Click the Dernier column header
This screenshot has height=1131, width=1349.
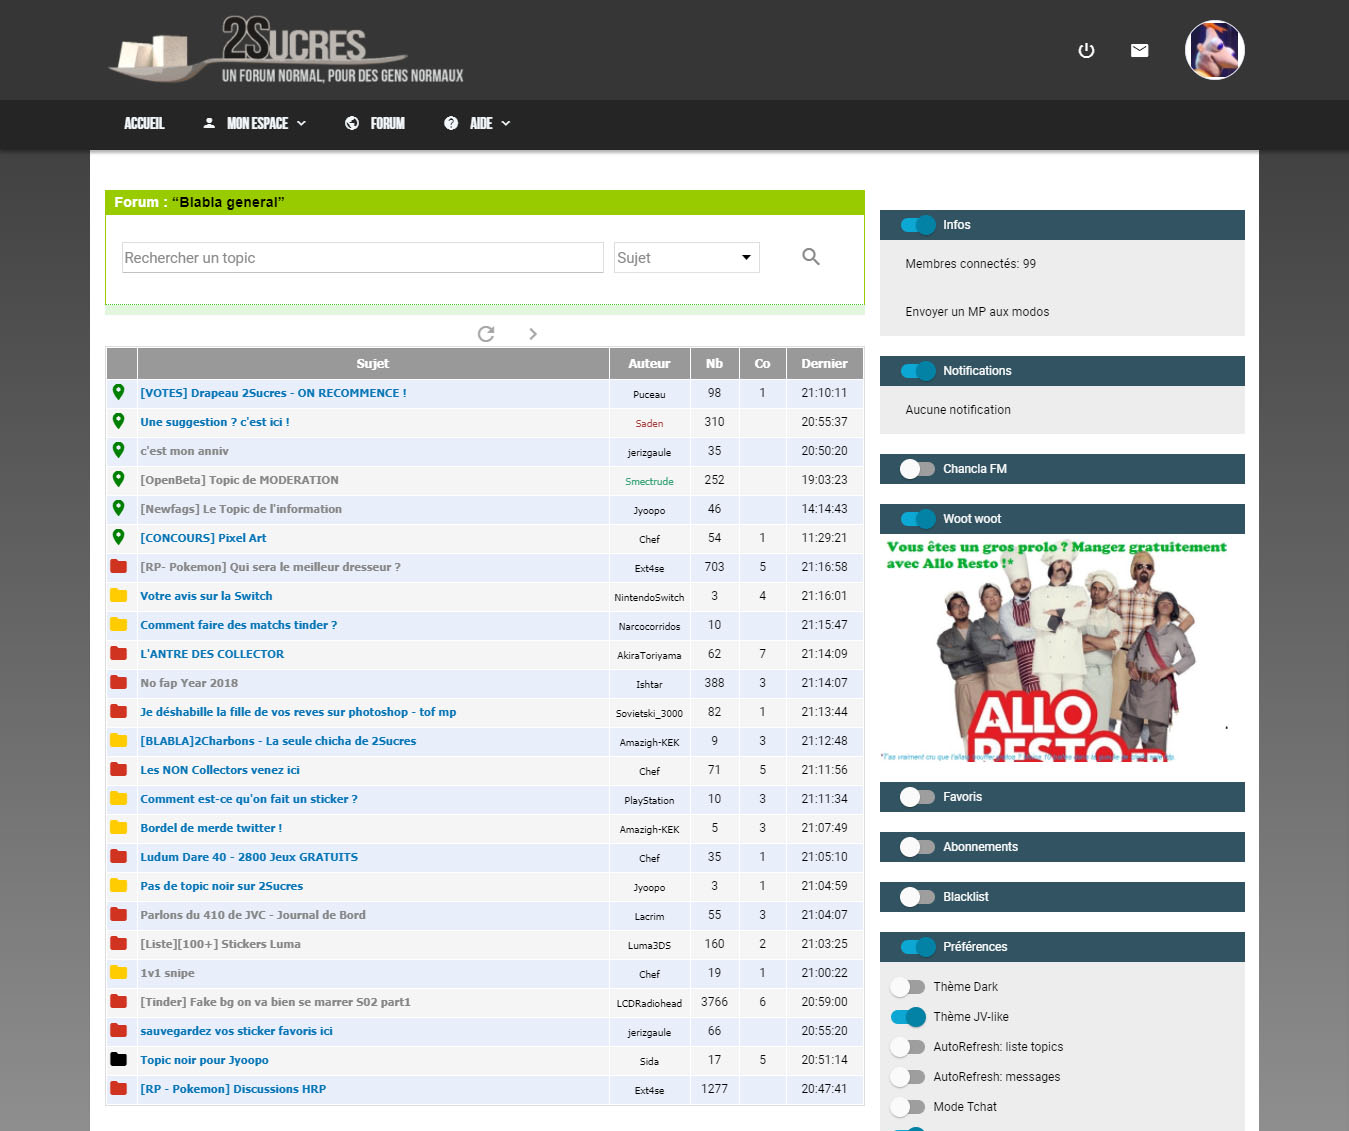pos(824,364)
